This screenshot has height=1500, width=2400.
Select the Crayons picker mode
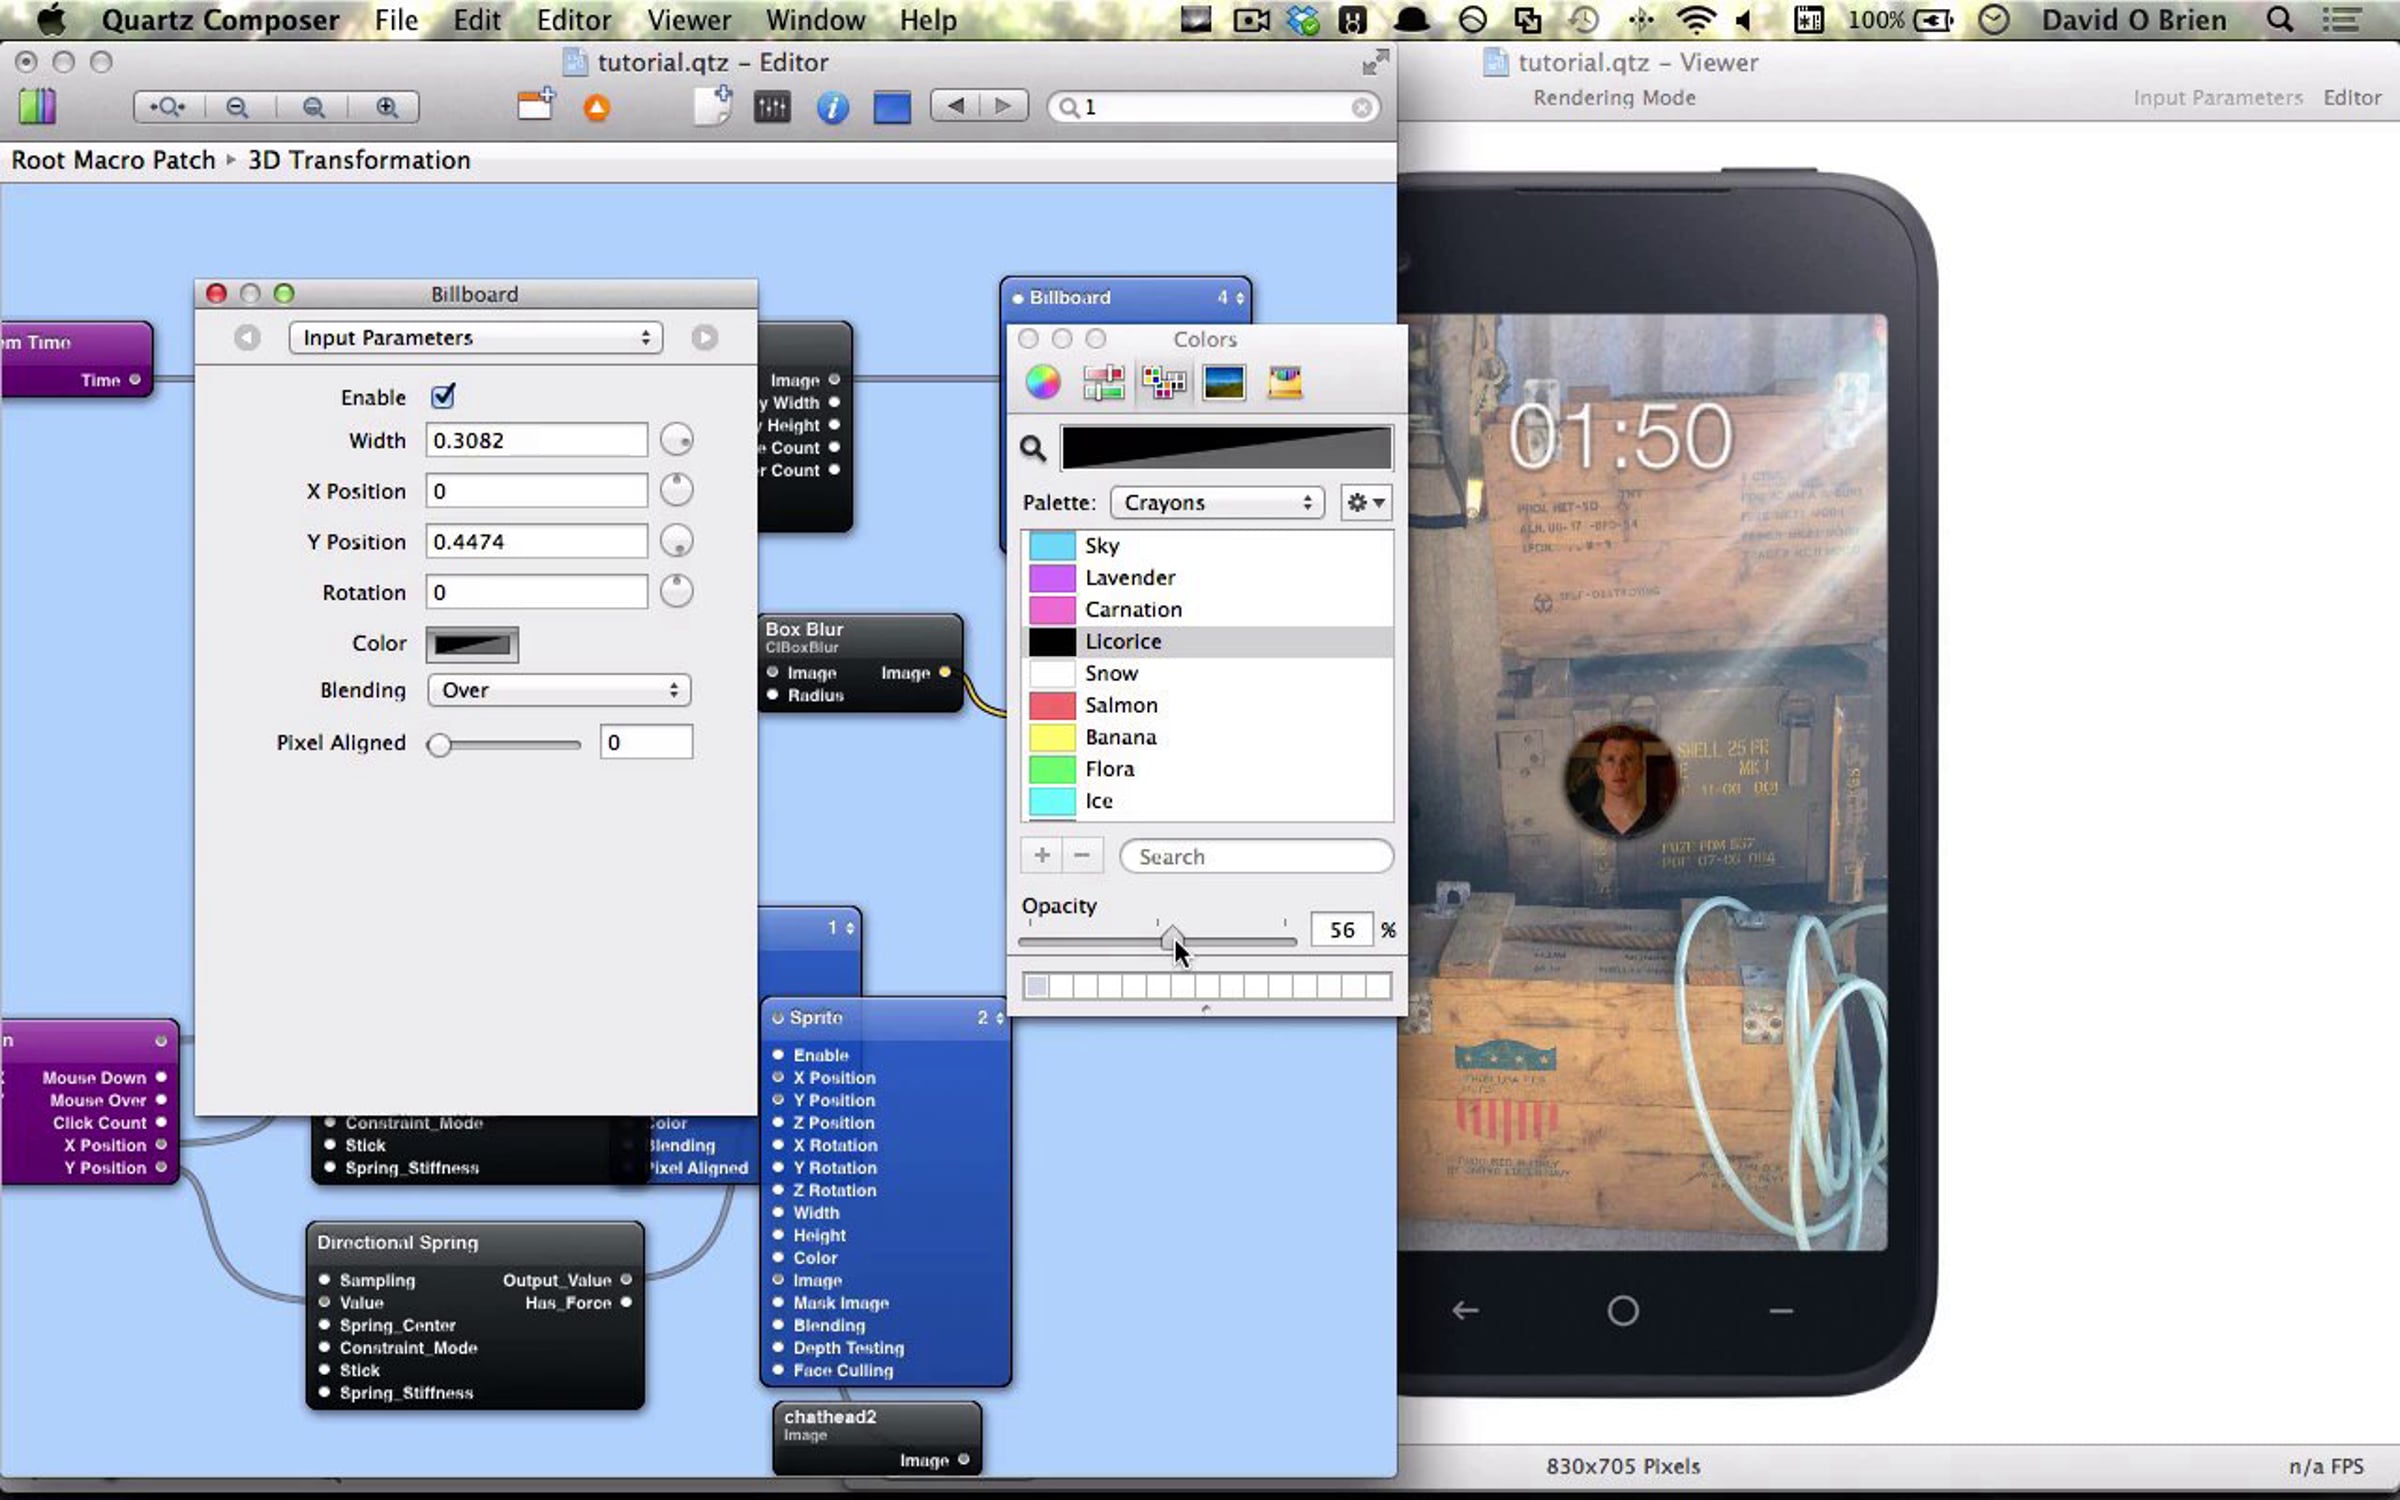pyautogui.click(x=1285, y=382)
